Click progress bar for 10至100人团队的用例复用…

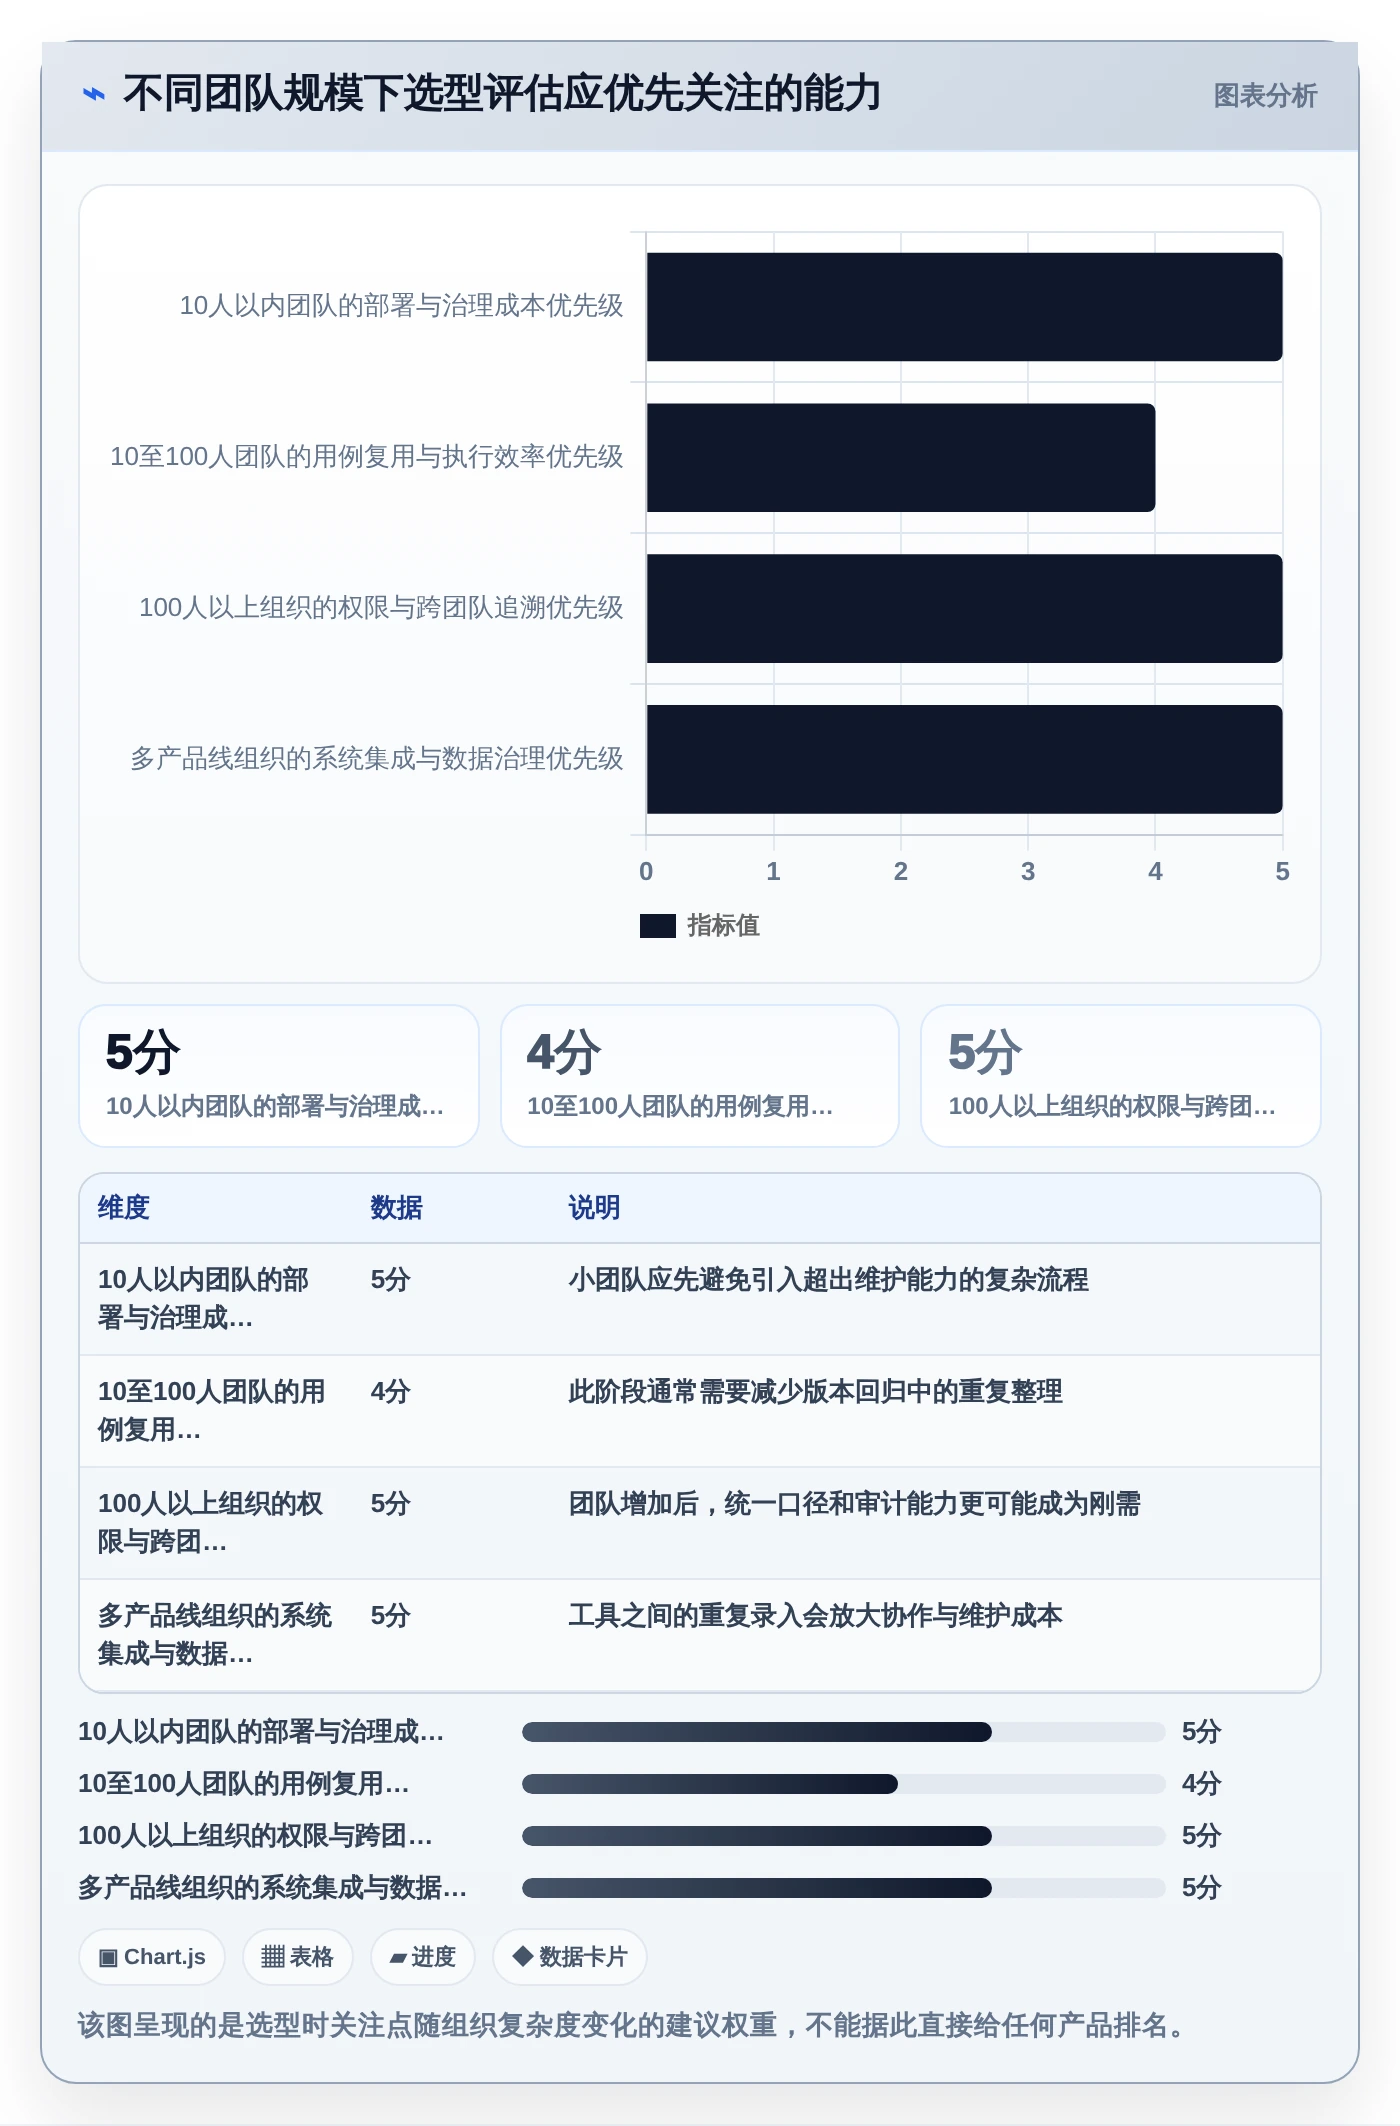point(844,1784)
